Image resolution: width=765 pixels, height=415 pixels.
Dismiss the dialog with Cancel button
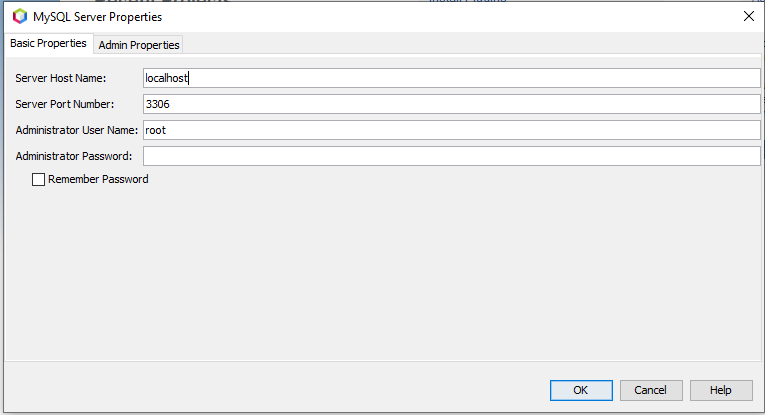point(651,390)
